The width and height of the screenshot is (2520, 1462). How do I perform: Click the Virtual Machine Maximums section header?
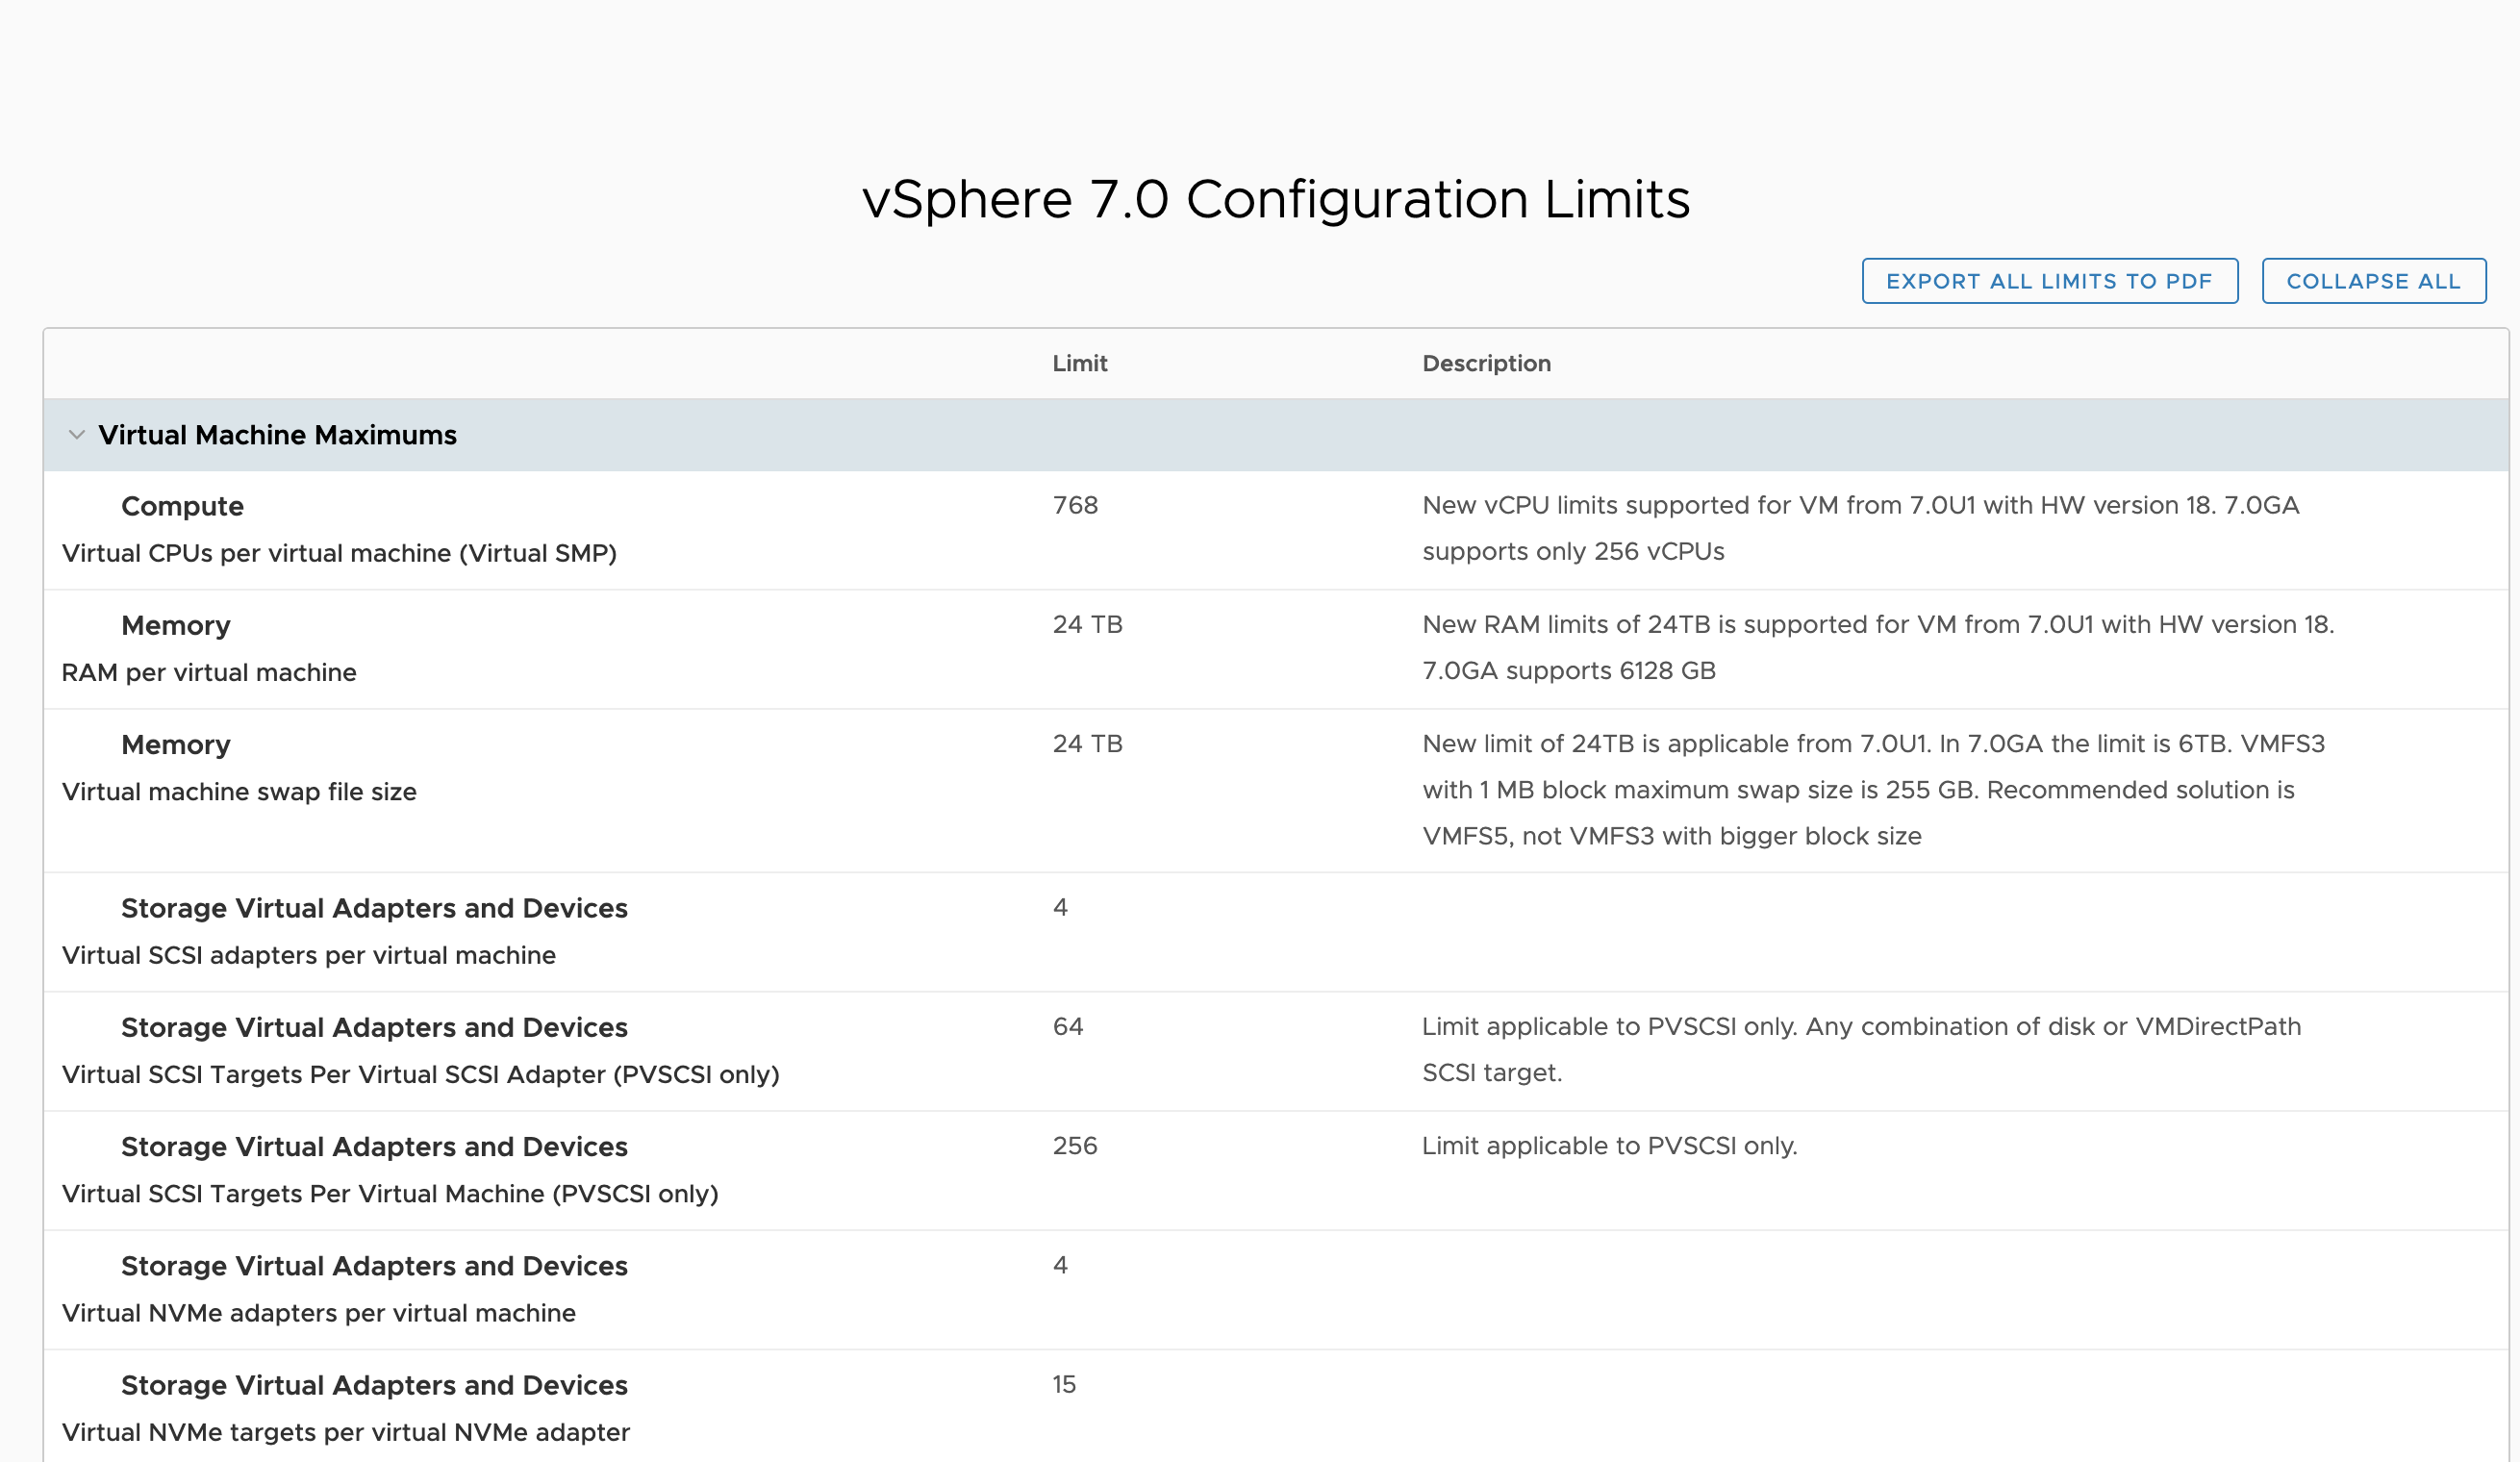coord(277,435)
